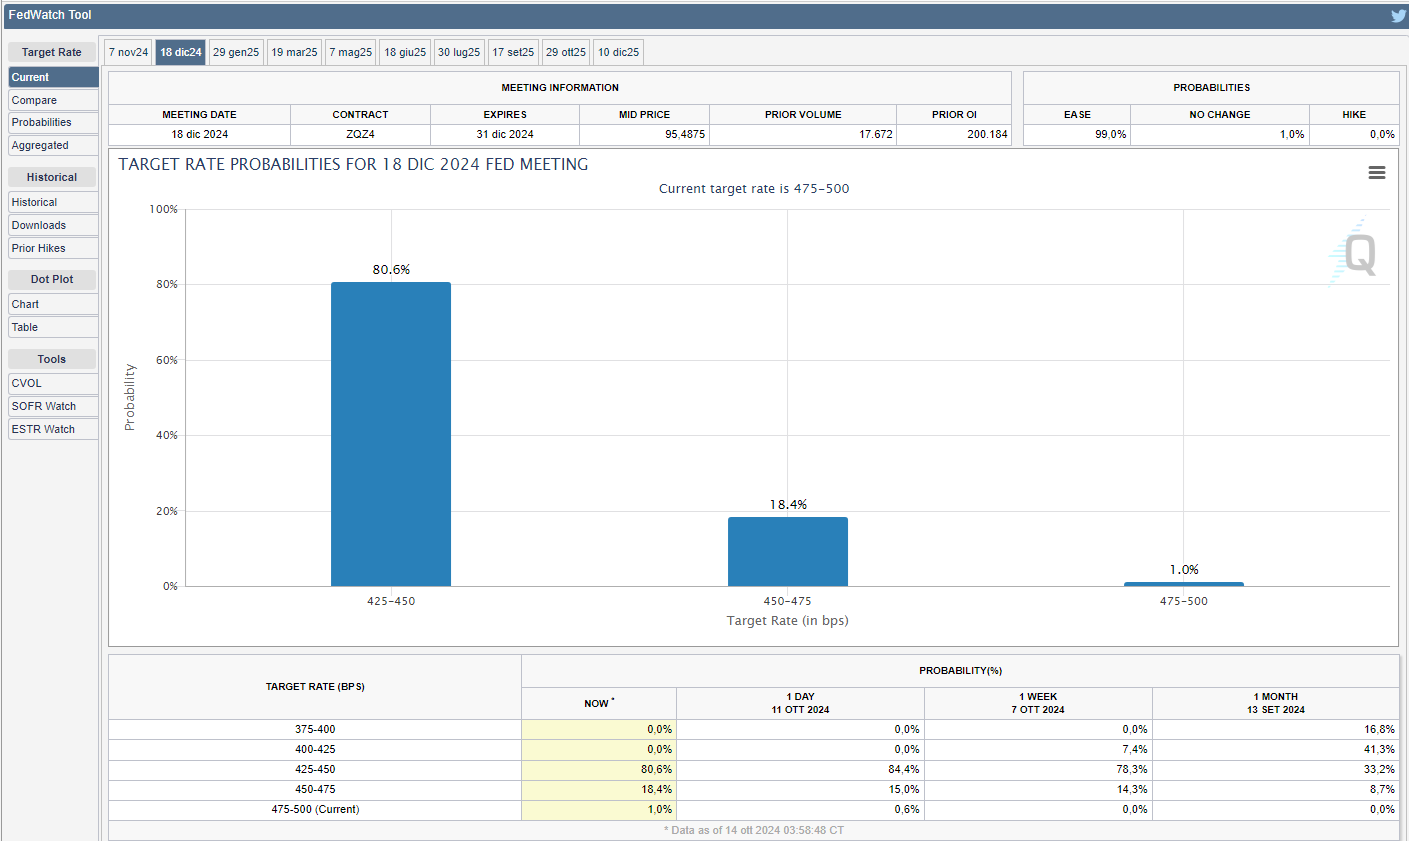
Task: Open SOFR Watch tool
Action: [x=53, y=406]
